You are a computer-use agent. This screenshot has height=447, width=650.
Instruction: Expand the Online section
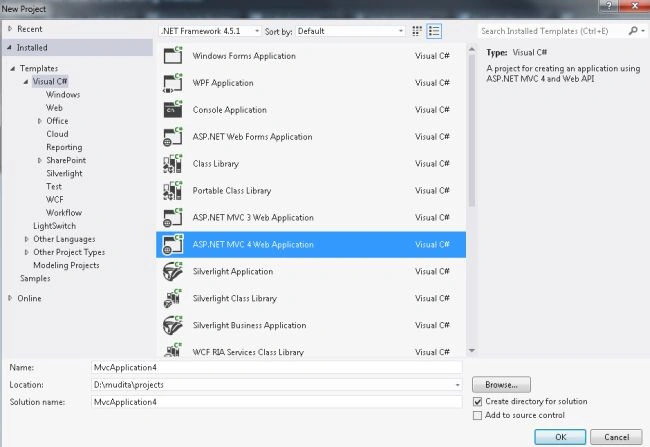[10, 298]
